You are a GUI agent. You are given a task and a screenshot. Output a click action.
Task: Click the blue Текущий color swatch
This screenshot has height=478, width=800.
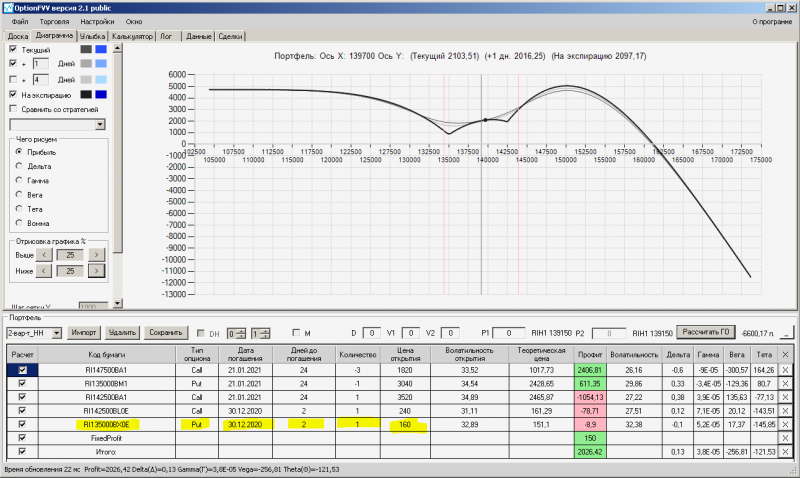point(101,49)
